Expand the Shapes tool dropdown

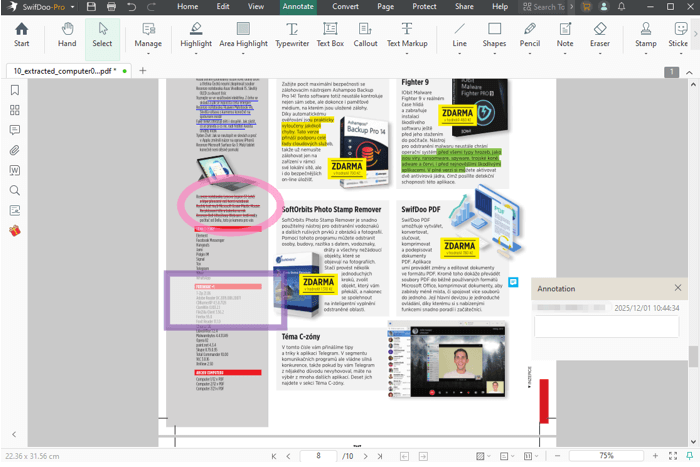494,54
